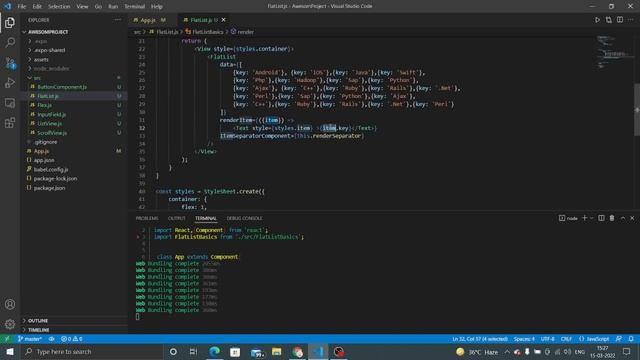Viewport: 640px width, 360px height.
Task: Open notifications bell in status bar
Action: pyautogui.click(x=631, y=339)
